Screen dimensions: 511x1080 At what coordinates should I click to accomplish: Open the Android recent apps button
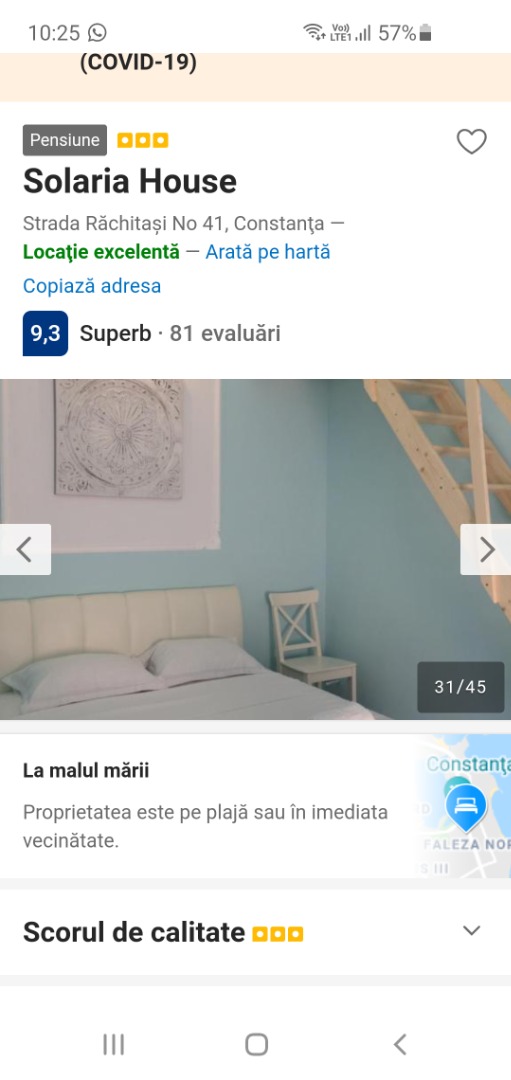coord(113,1044)
